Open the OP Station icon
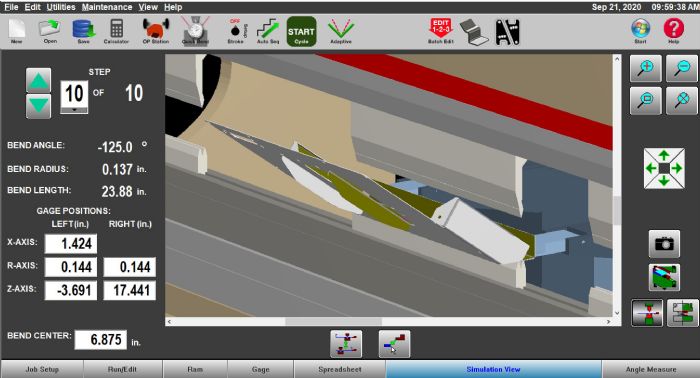Screen dimensions: 700x378 pyautogui.click(x=155, y=31)
